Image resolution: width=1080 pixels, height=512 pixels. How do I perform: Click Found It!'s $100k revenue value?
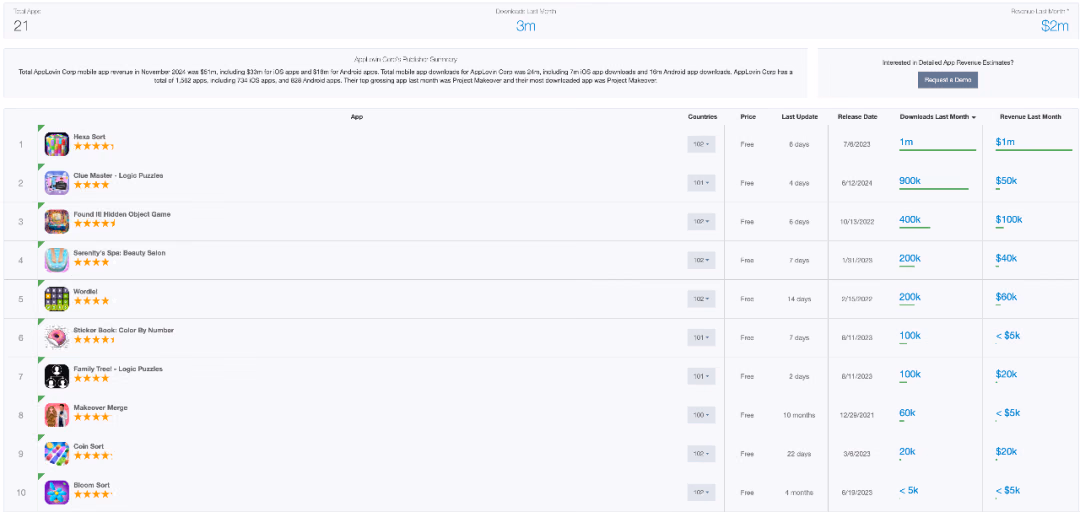(x=1009, y=219)
